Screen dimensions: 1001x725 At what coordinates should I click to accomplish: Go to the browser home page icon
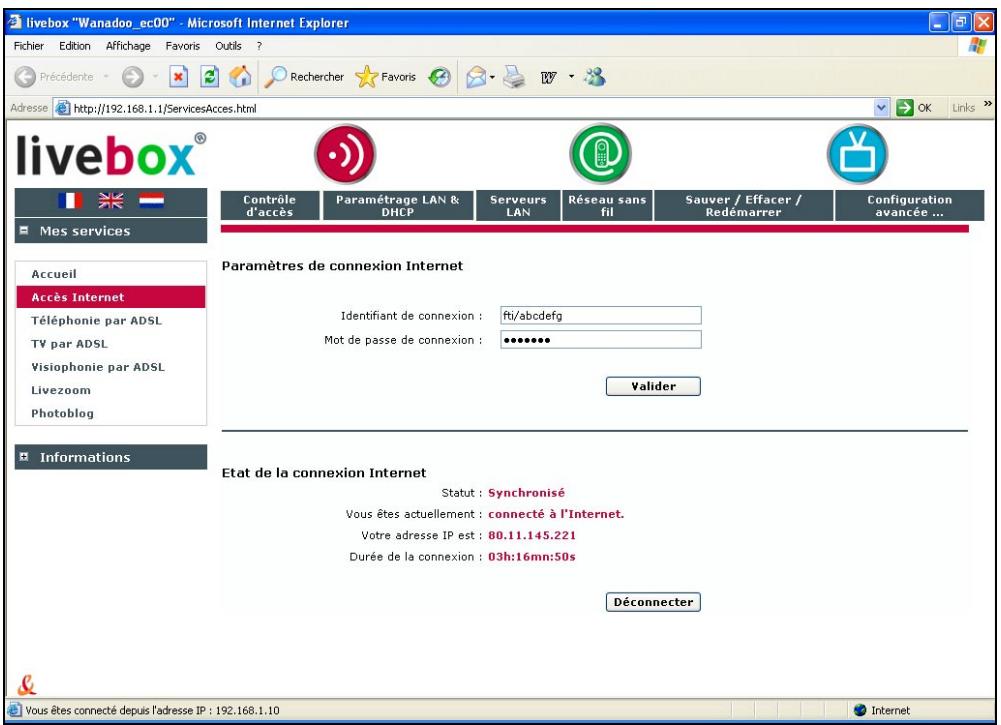pyautogui.click(x=240, y=77)
